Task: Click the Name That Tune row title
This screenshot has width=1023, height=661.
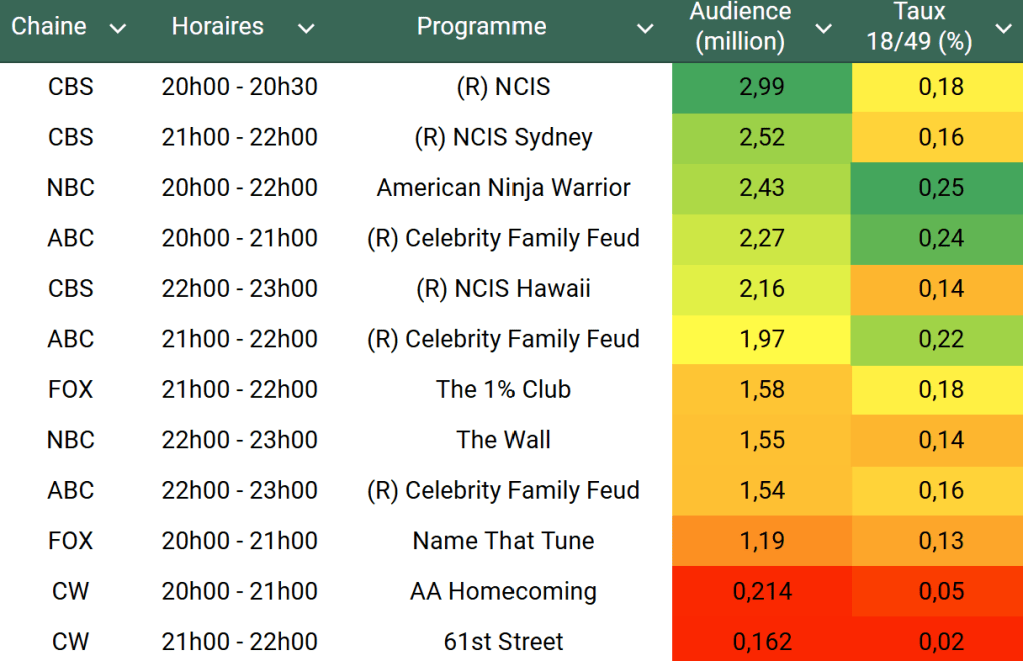Action: tap(503, 541)
